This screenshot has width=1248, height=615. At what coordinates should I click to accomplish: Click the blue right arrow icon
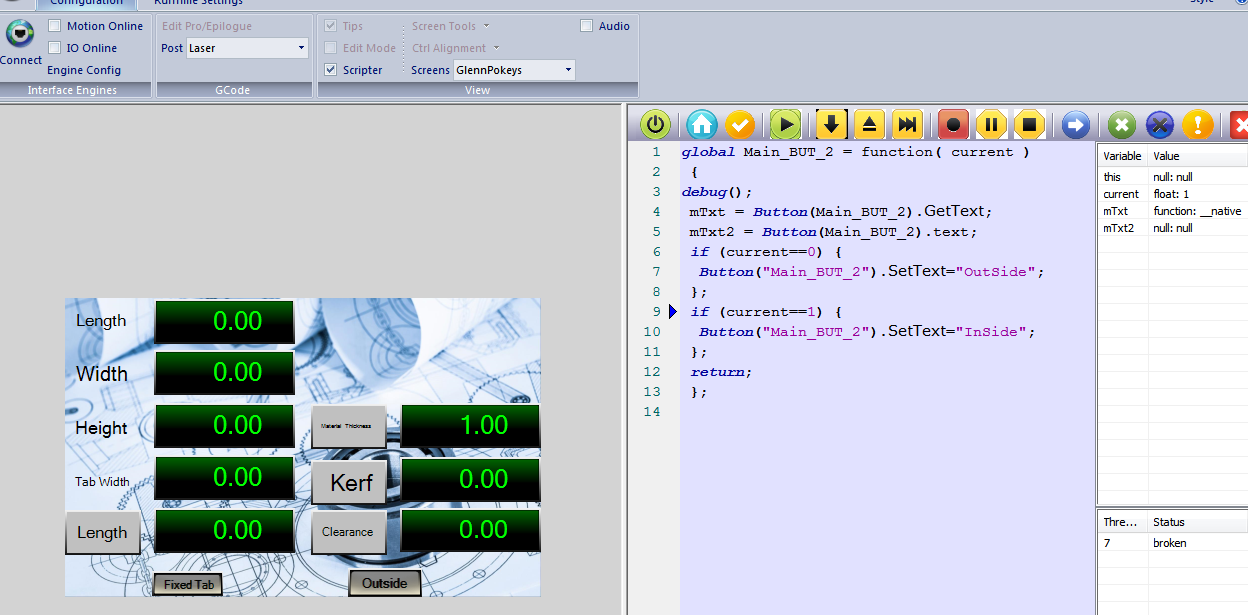(1075, 125)
